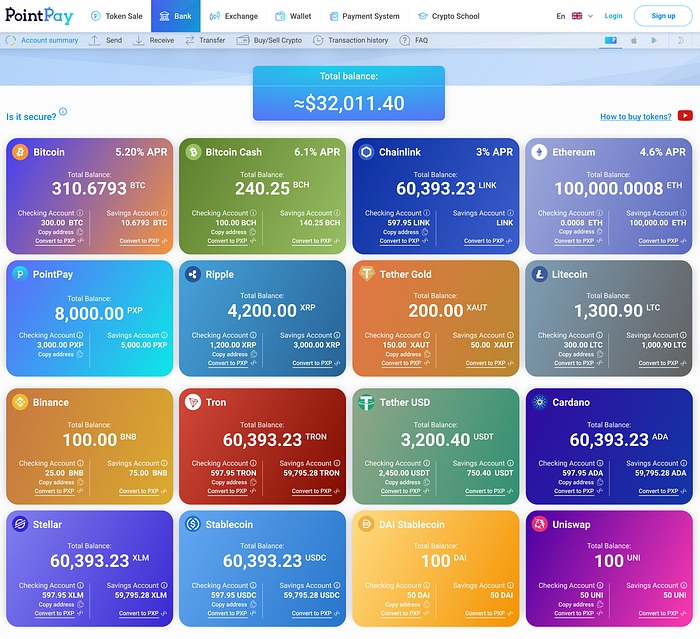Click the Stellar coin icon

point(20,524)
